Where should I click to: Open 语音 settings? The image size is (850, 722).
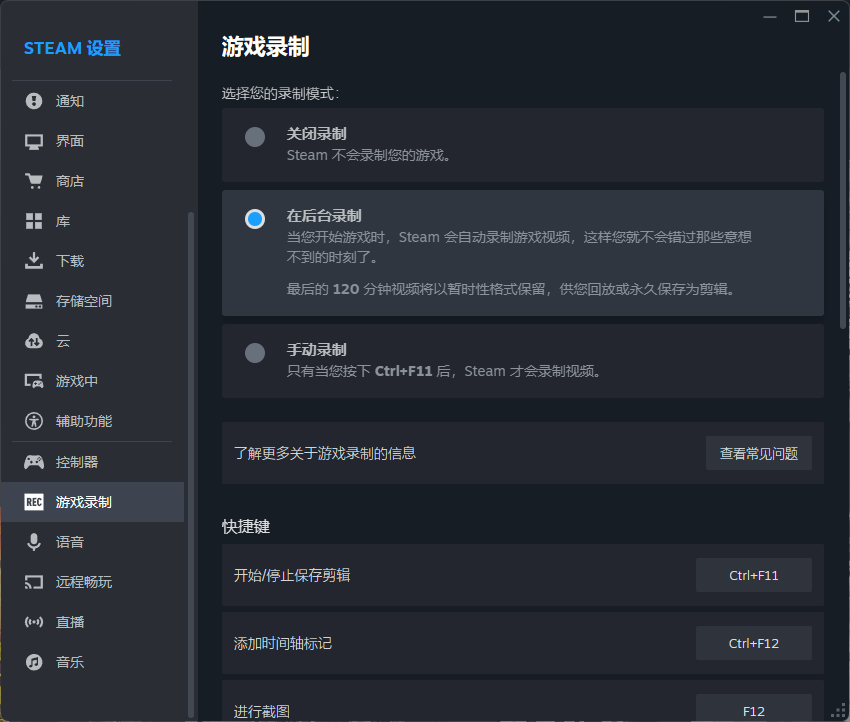(92, 542)
